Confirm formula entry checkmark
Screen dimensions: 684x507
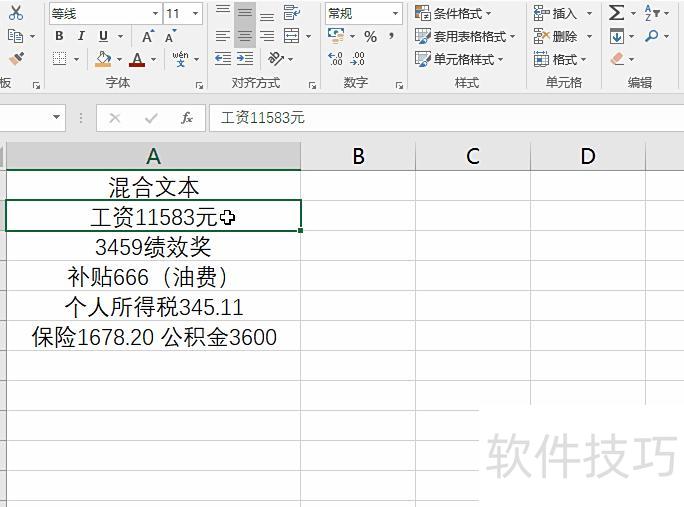151,118
